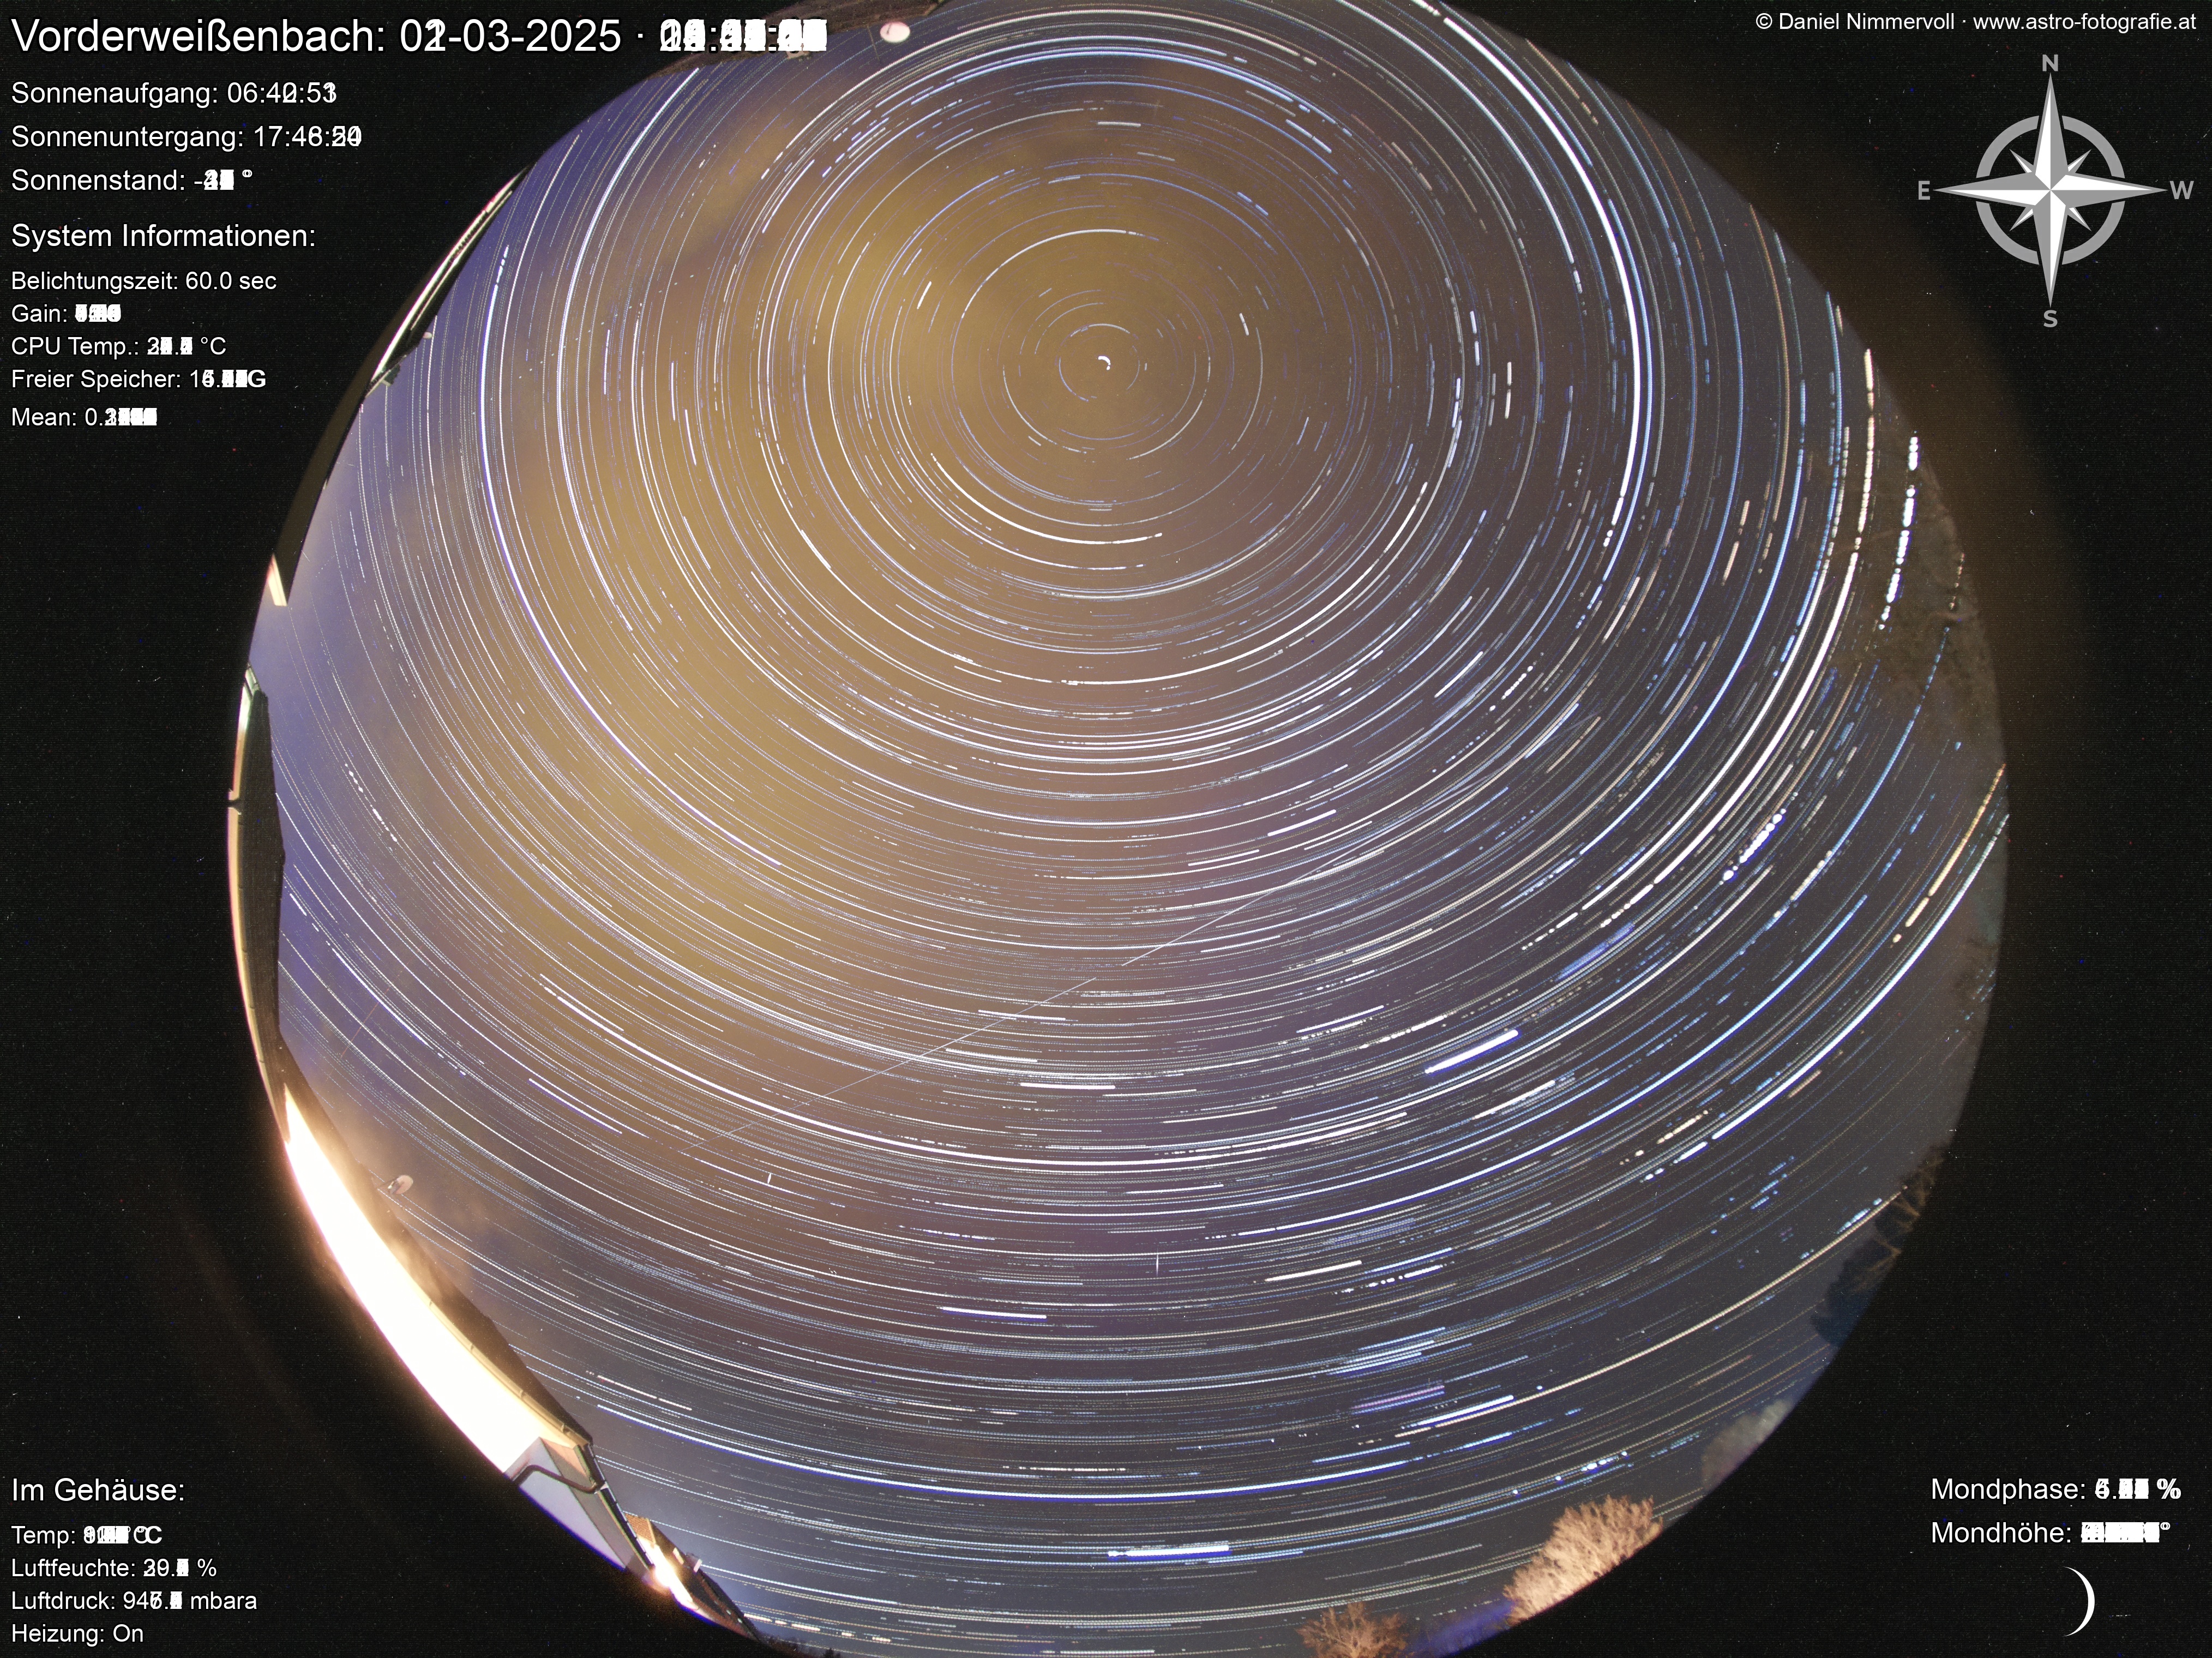
Task: Click the N label on the compass
Action: pyautogui.click(x=2050, y=64)
